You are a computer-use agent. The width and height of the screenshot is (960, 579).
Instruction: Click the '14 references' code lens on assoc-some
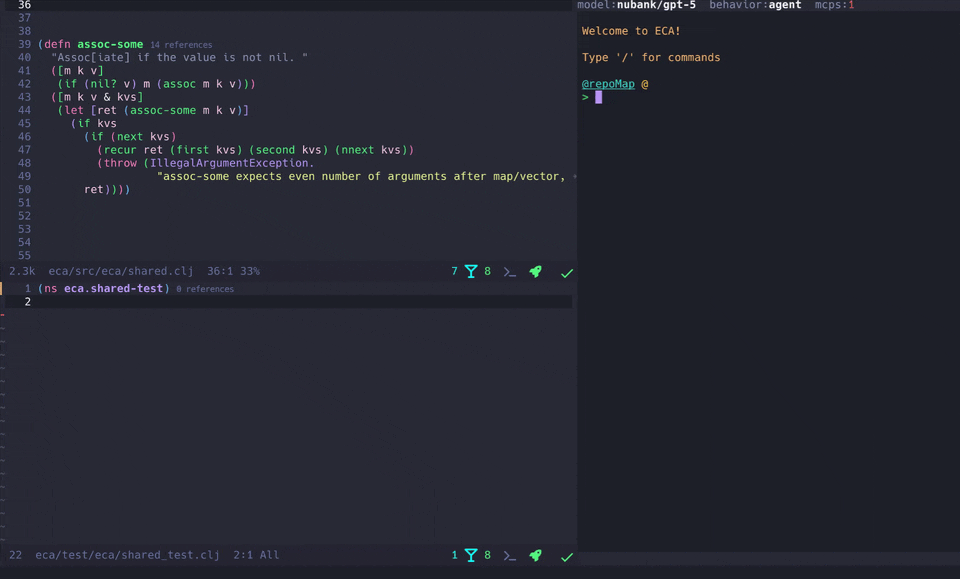click(x=181, y=45)
